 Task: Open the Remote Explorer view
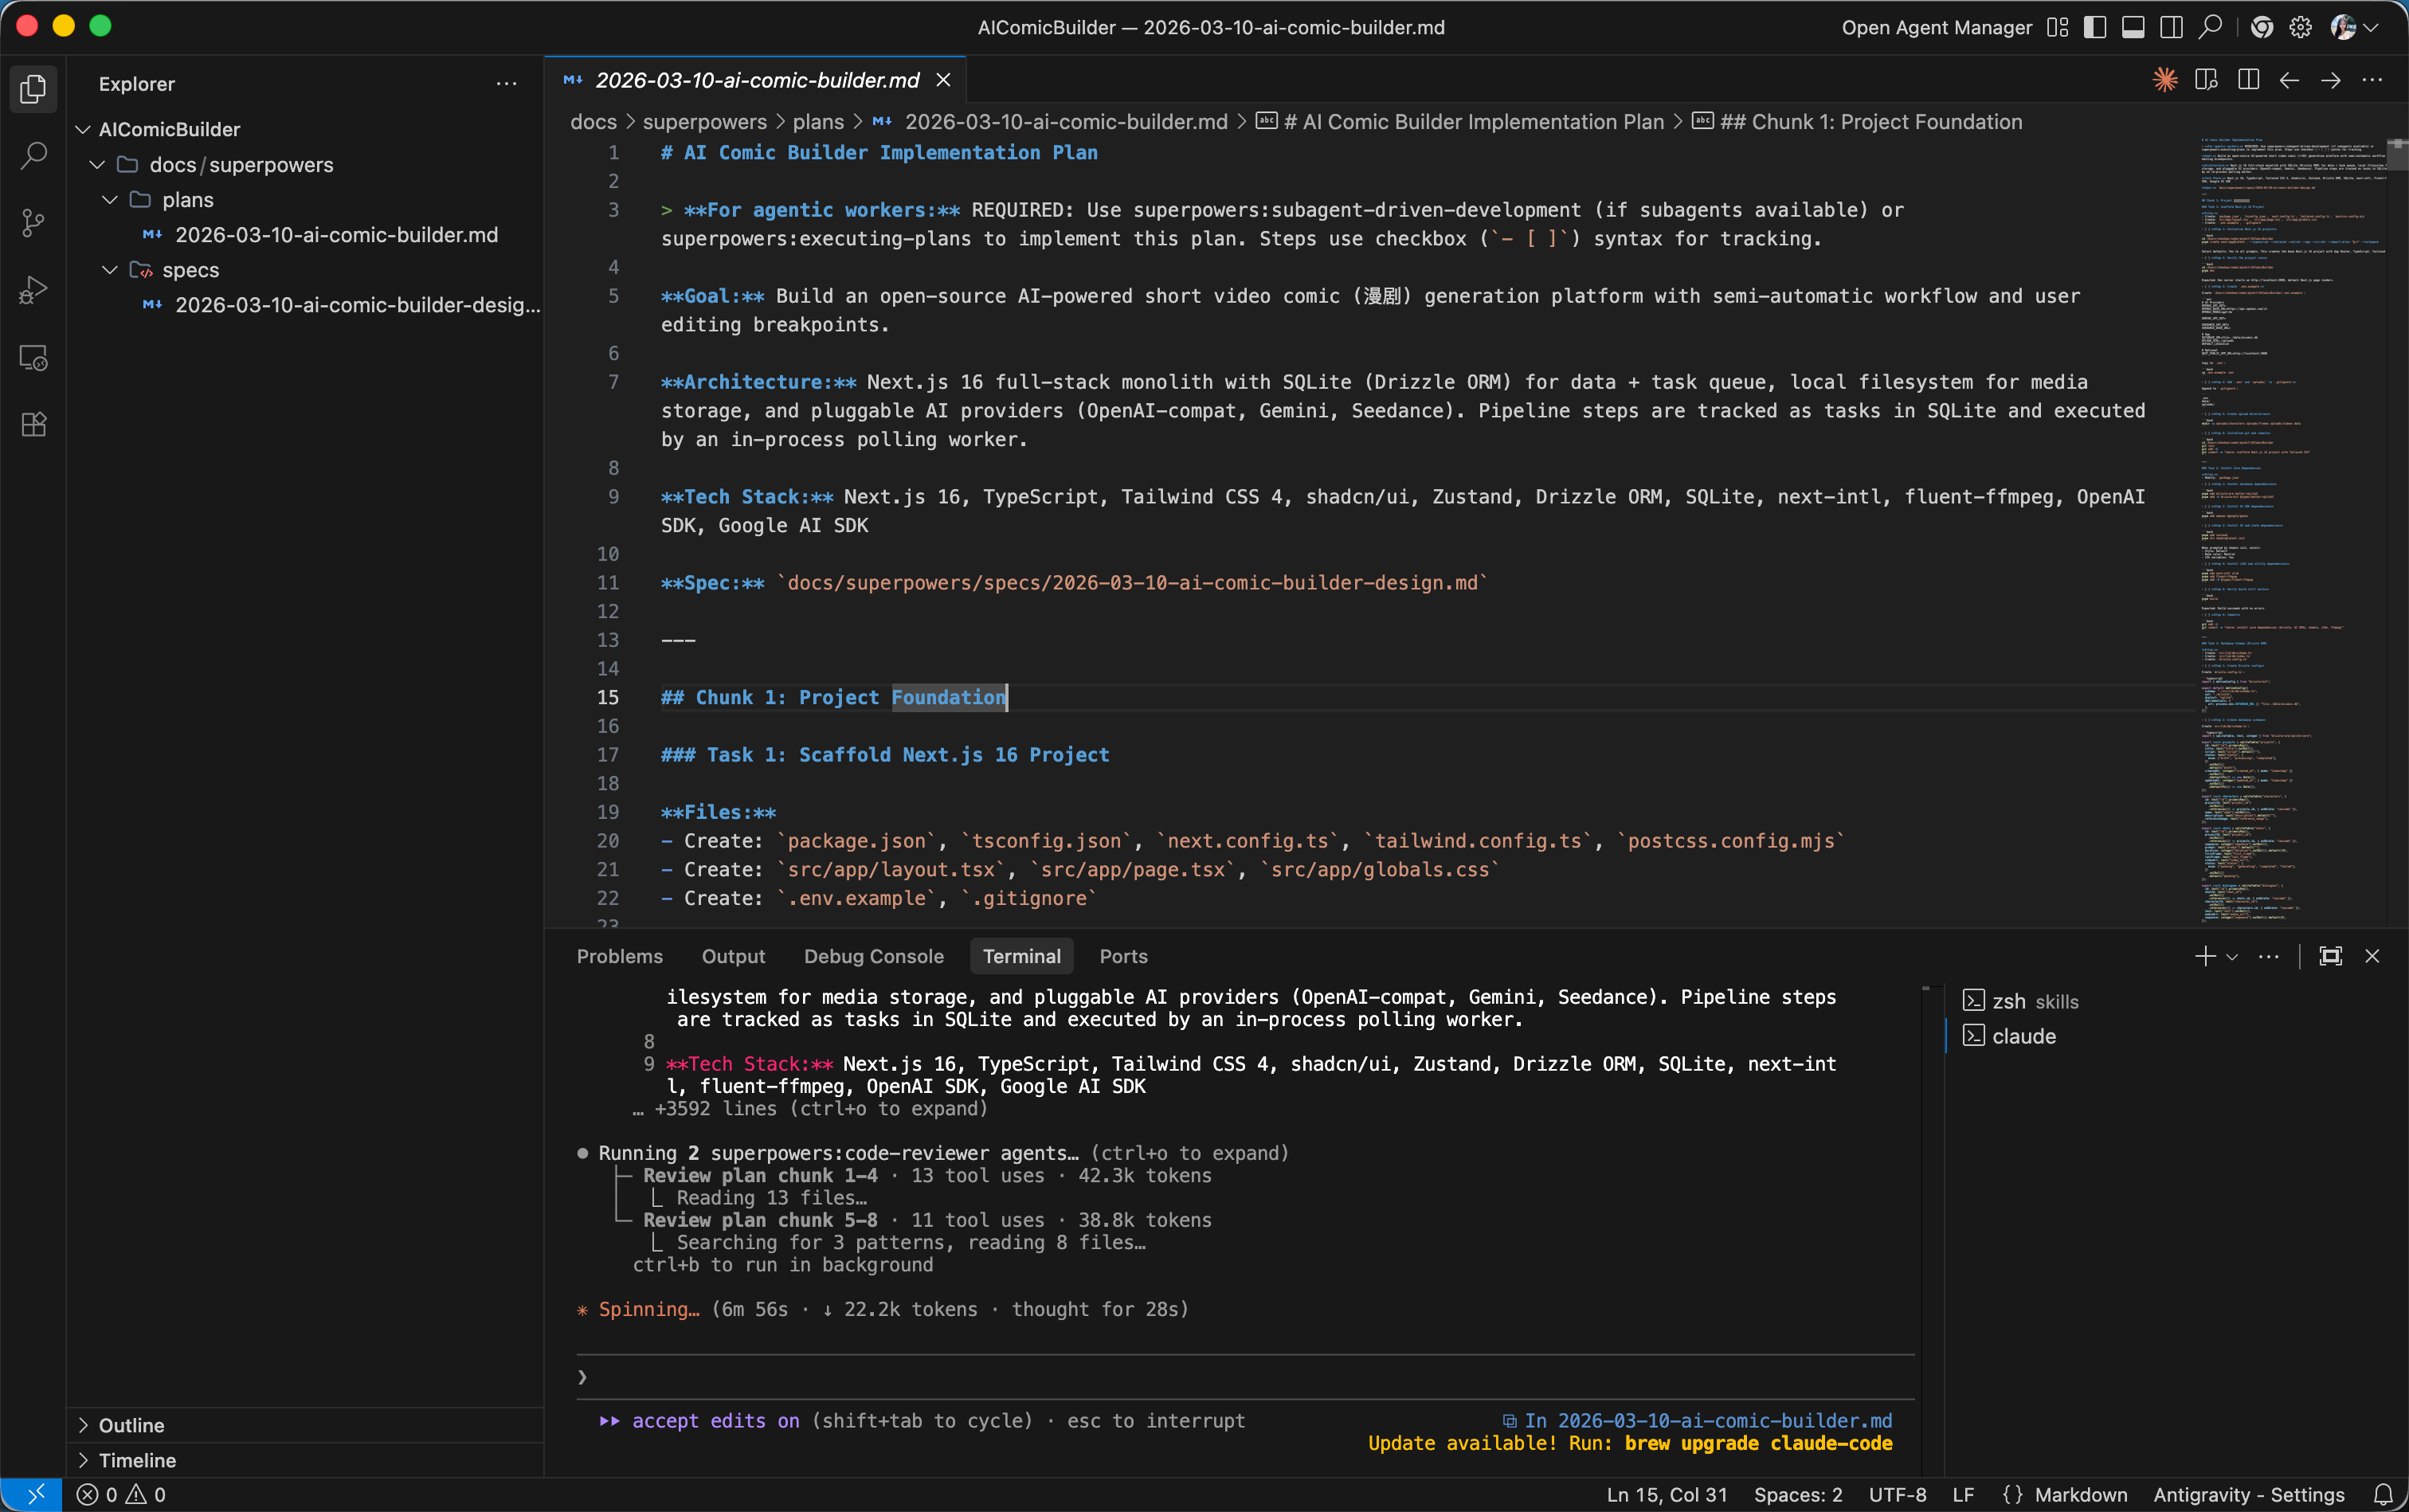coord(33,357)
